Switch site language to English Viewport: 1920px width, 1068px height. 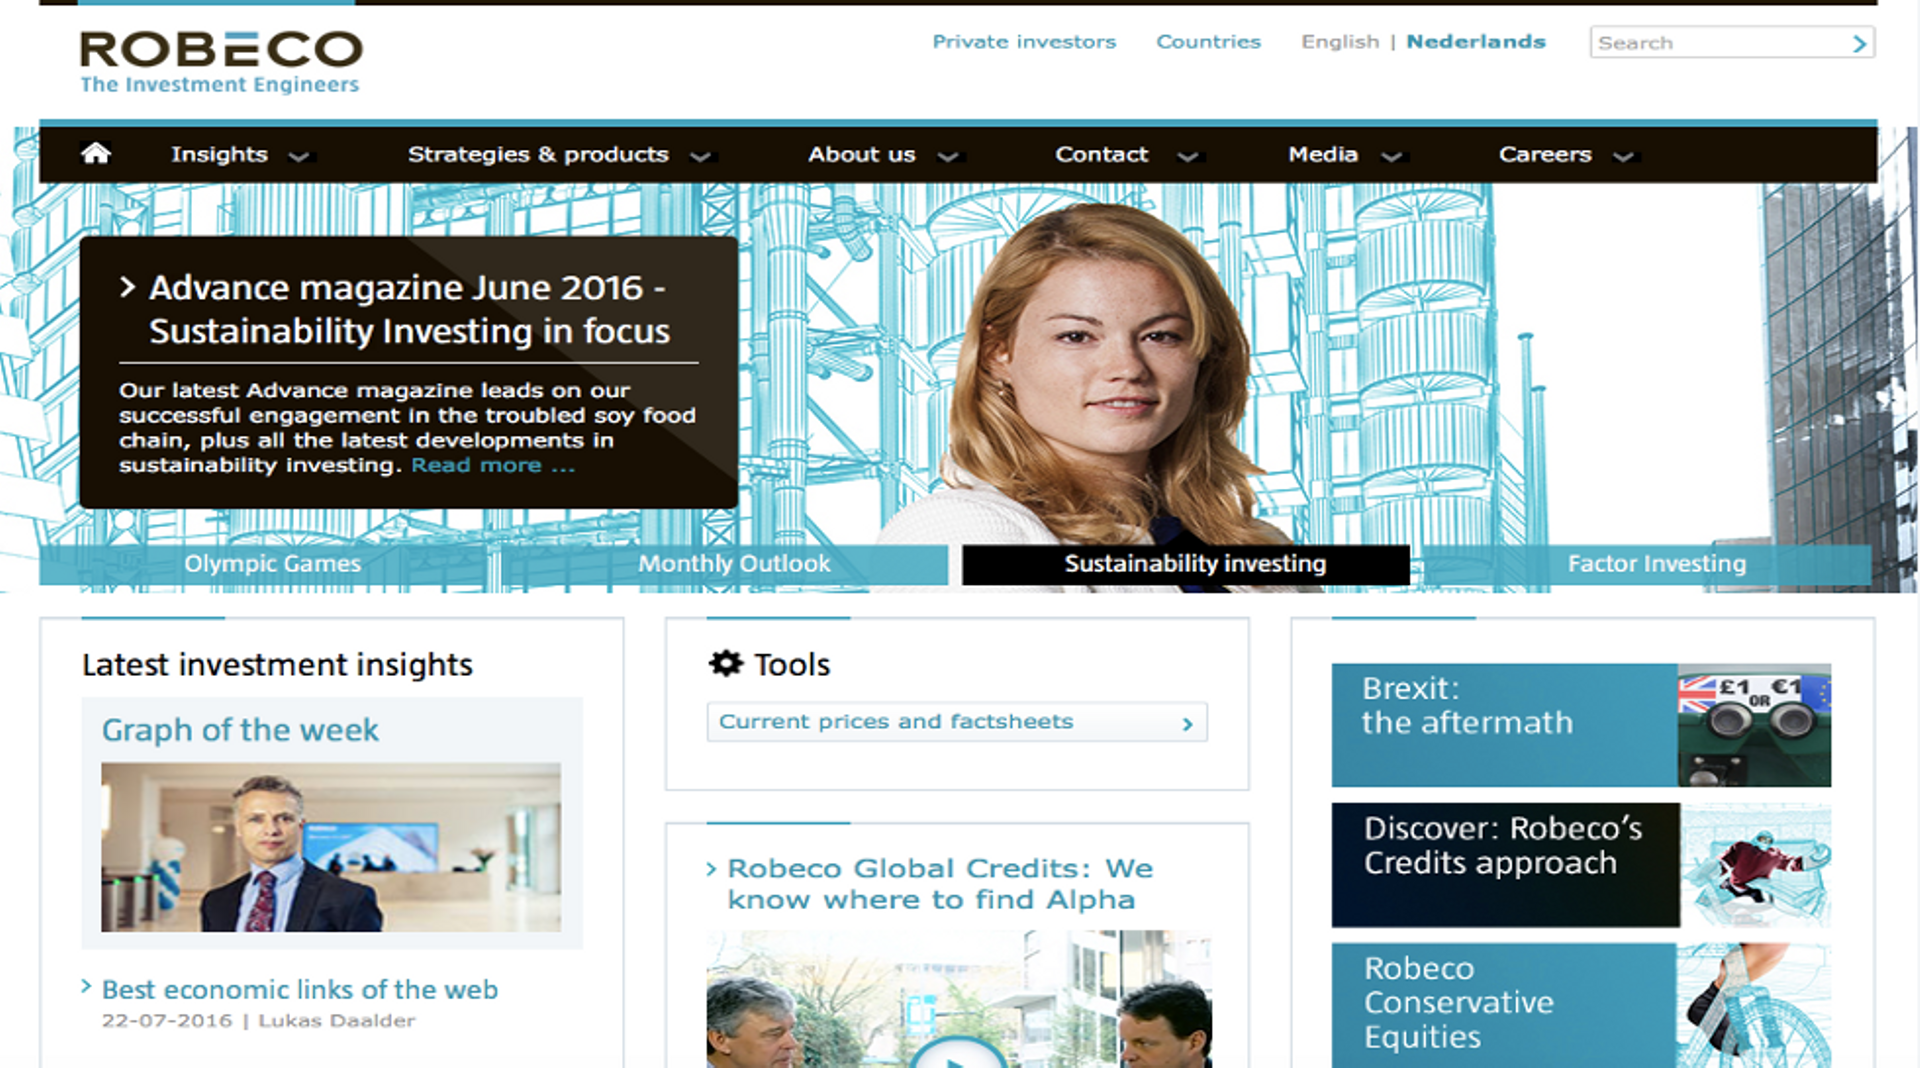tap(1340, 42)
